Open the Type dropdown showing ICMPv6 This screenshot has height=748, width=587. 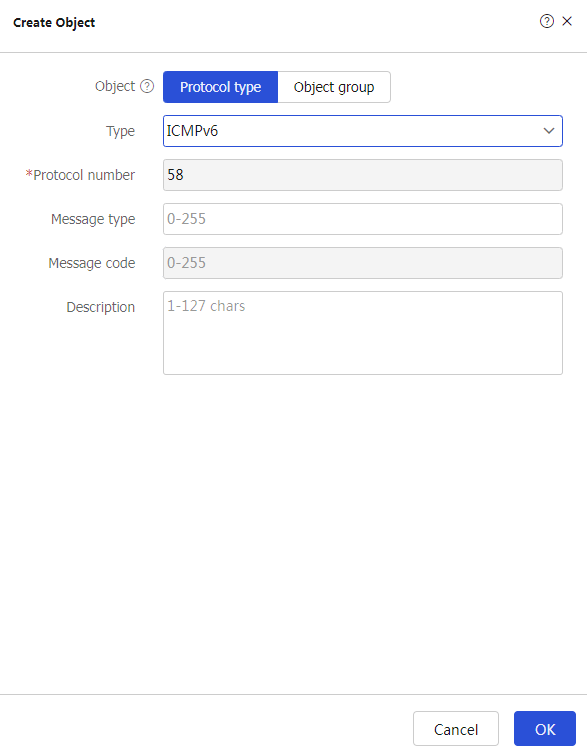[x=362, y=131]
